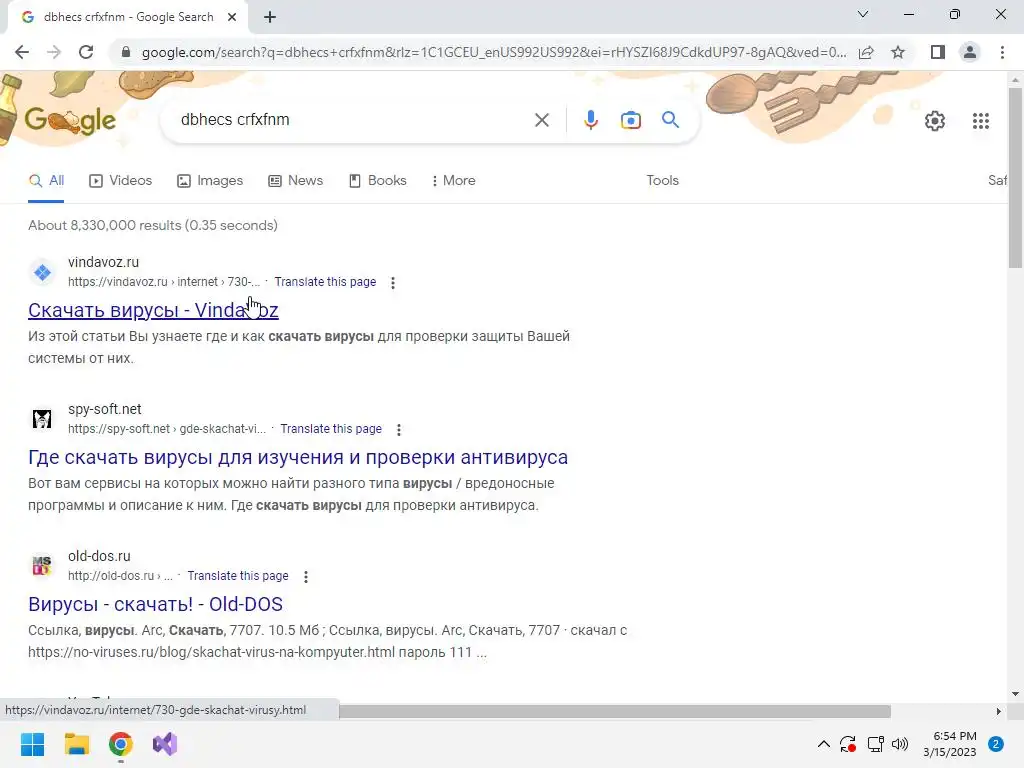Click the Chrome taskbar icon
Image resolution: width=1024 pixels, height=768 pixels.
[121, 744]
